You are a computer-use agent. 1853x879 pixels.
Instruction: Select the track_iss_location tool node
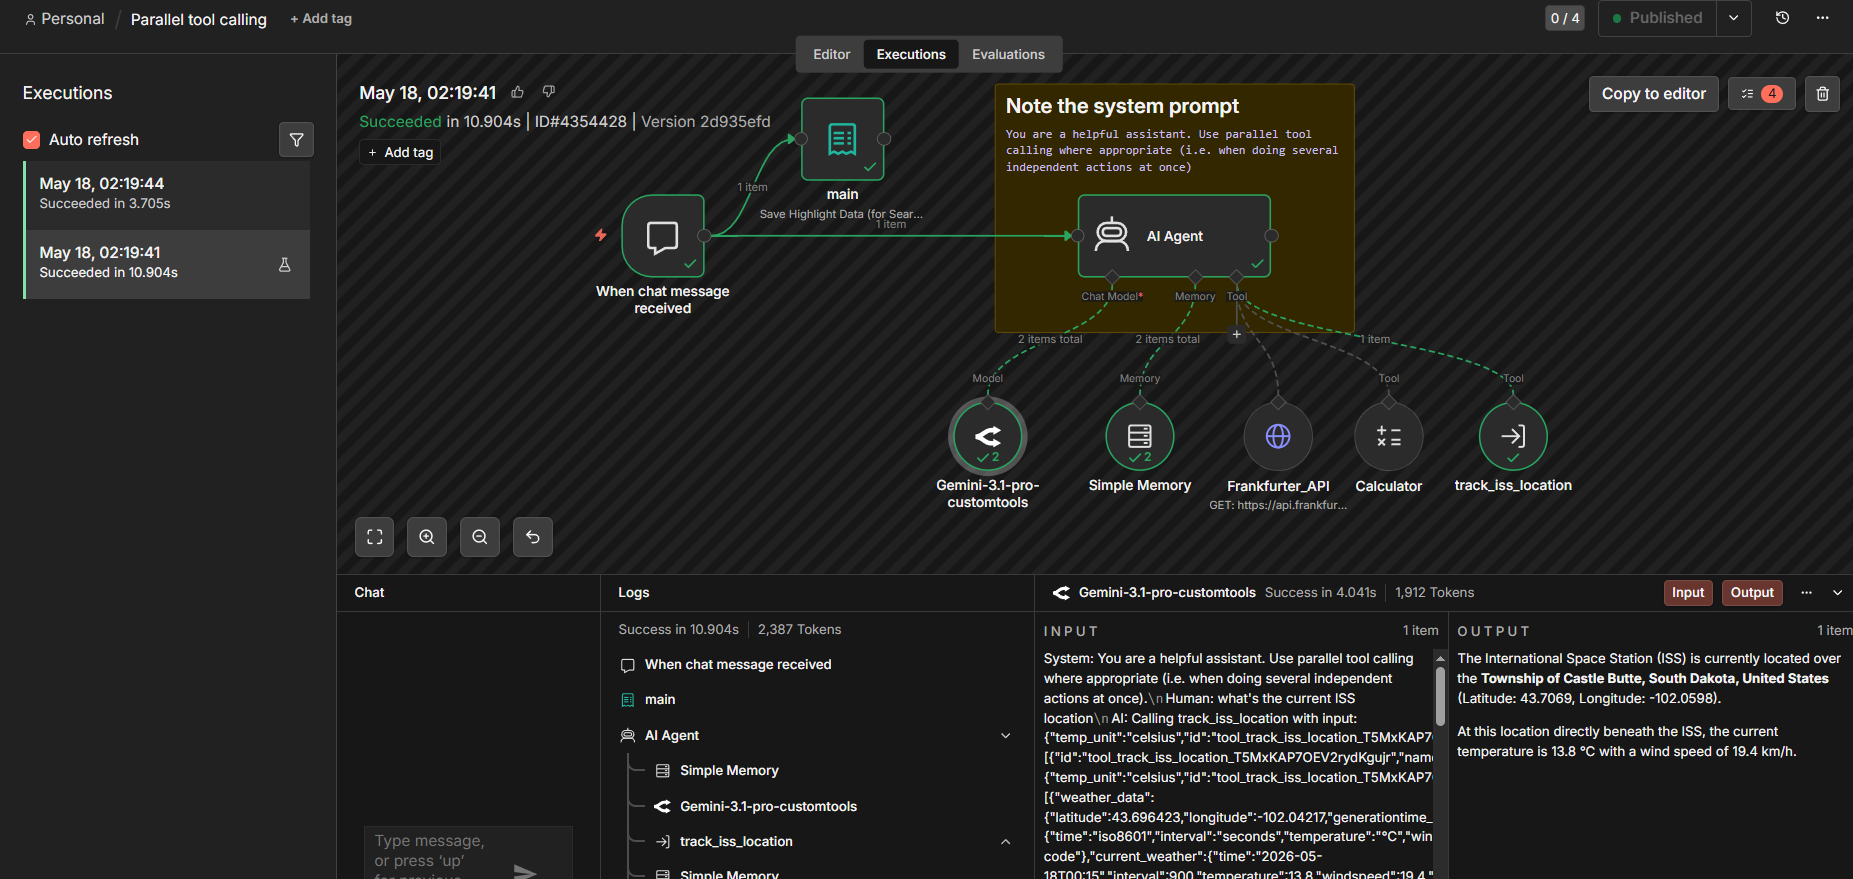(x=1513, y=436)
